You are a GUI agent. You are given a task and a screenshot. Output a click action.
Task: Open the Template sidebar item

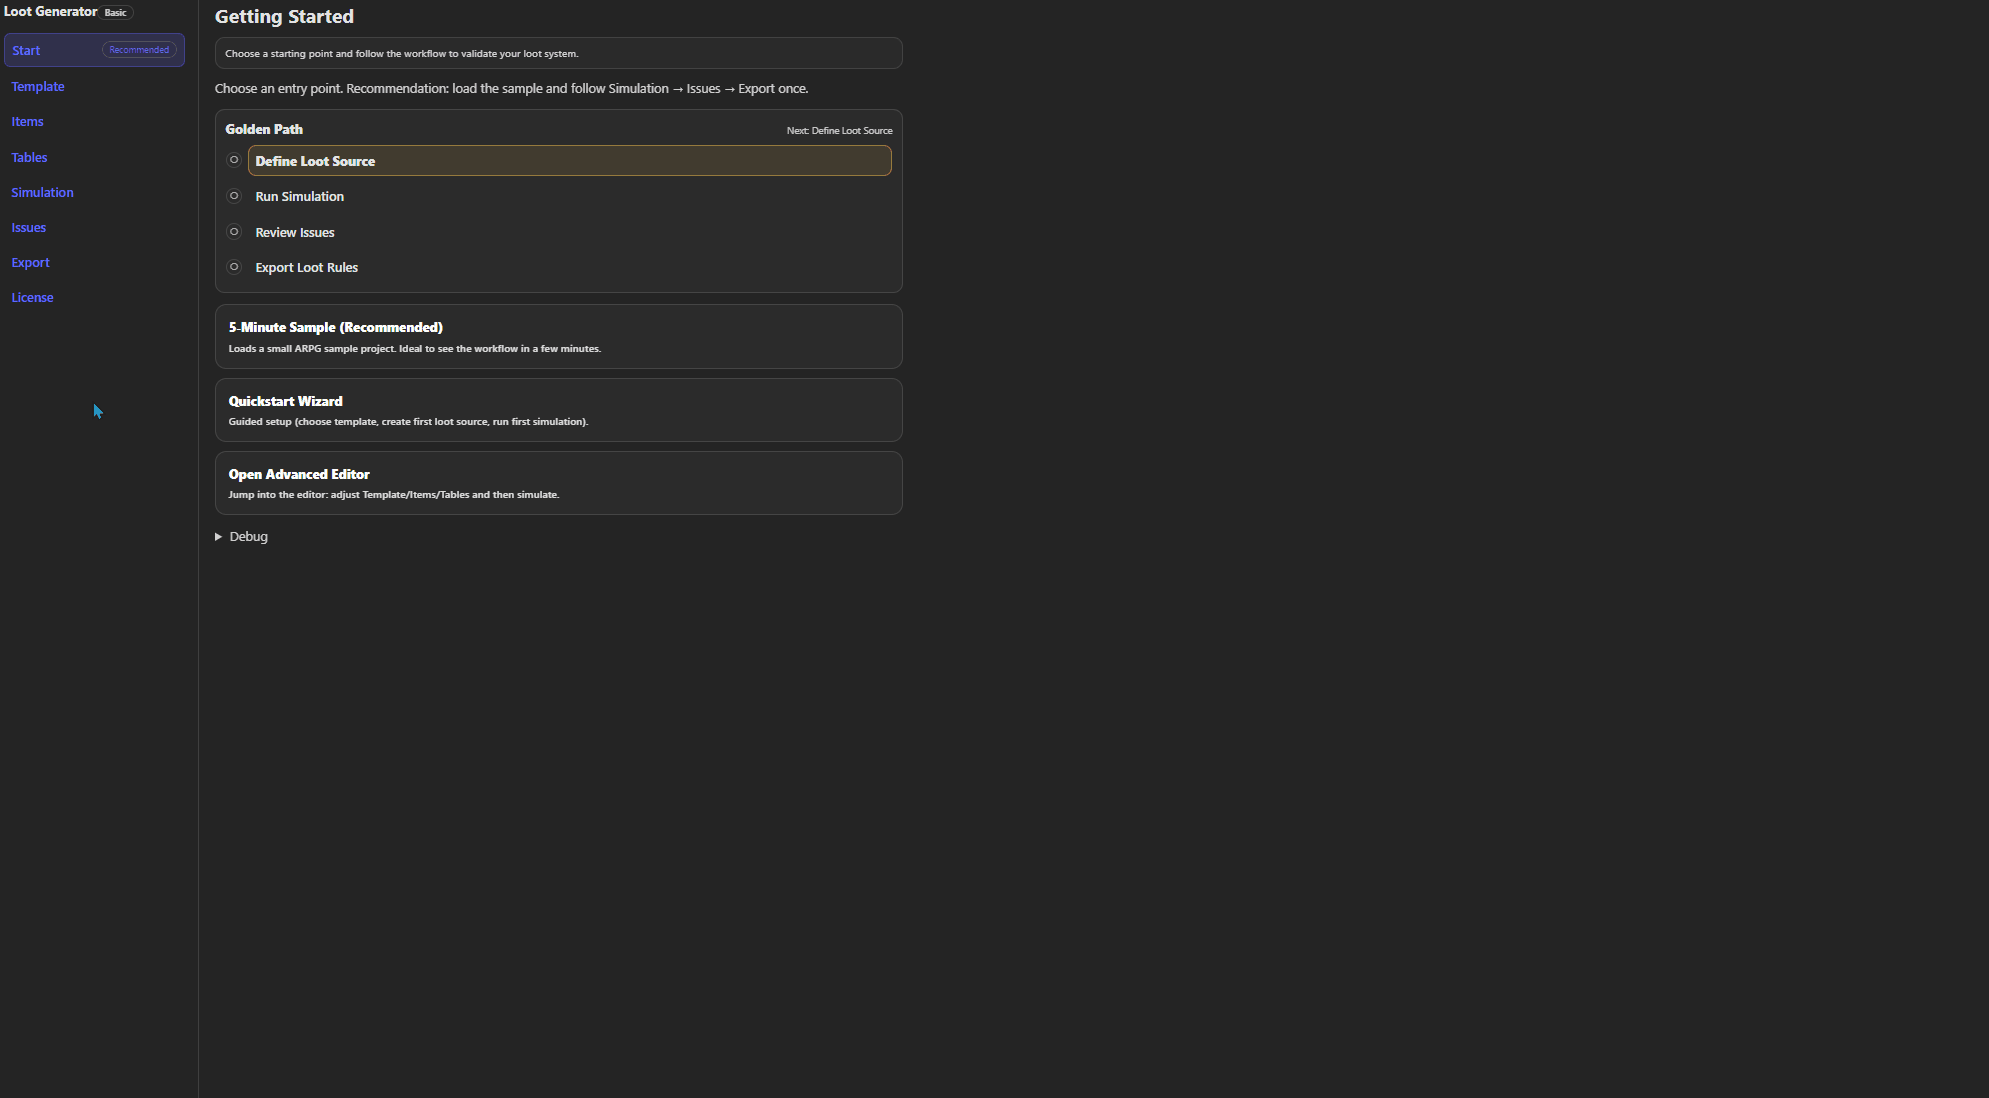38,87
